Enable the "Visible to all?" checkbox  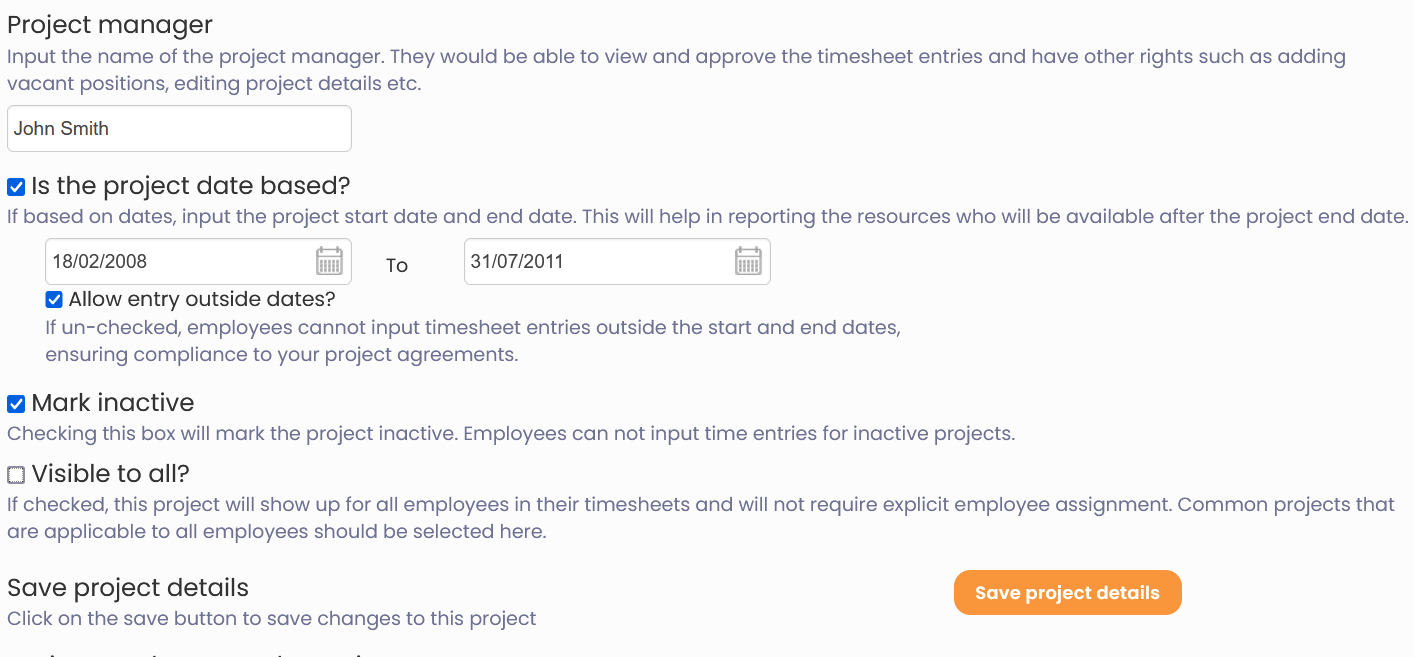click(16, 474)
